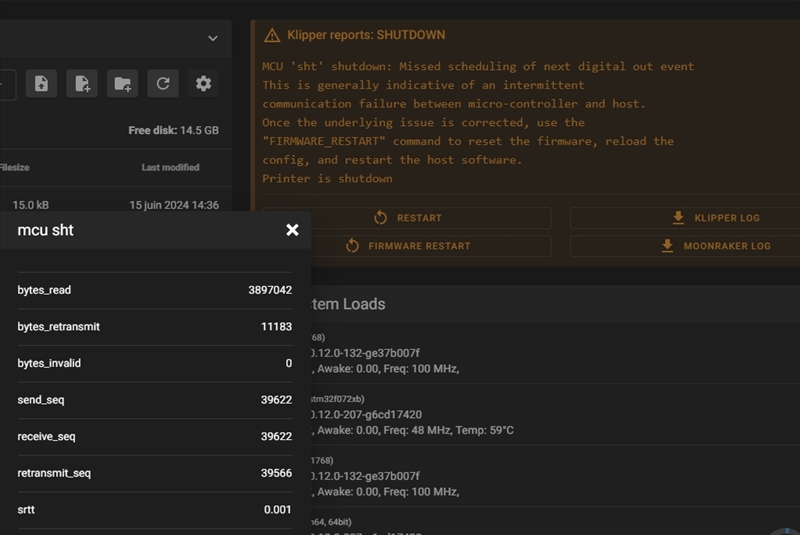Screen dimensions: 800x535
Task: Click the create new folder icon
Action: pyautogui.click(x=123, y=84)
